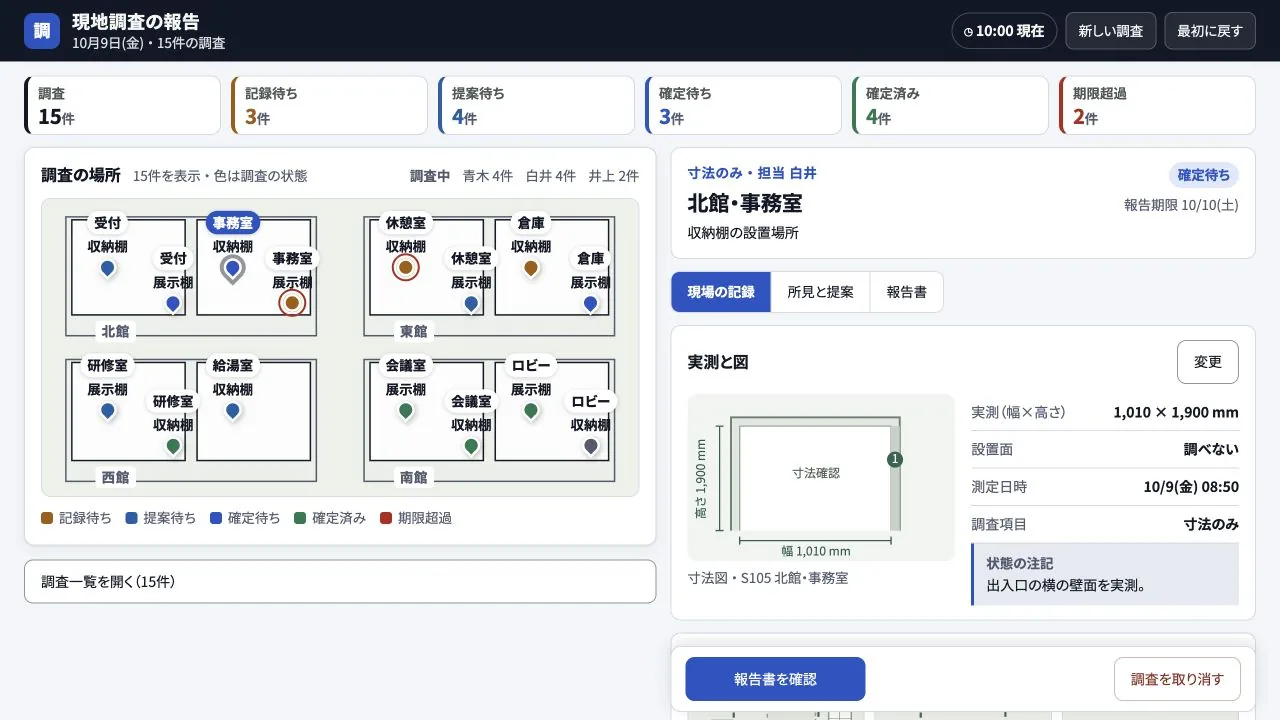The height and width of the screenshot is (720, 1280).
Task: Click the 新しい調査 button
Action: tap(1111, 31)
